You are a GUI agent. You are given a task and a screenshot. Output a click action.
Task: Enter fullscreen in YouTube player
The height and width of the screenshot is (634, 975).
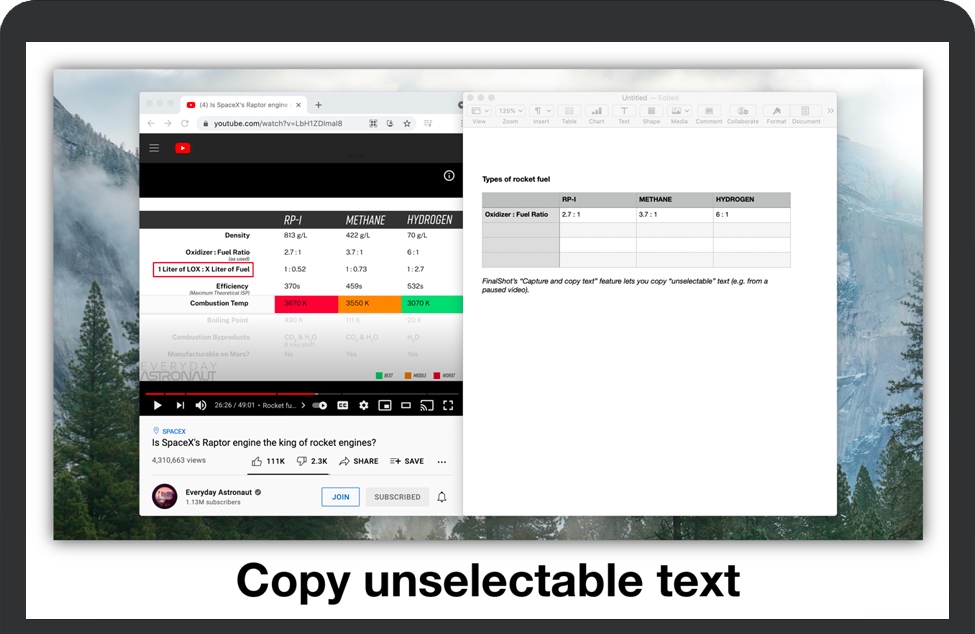click(448, 405)
